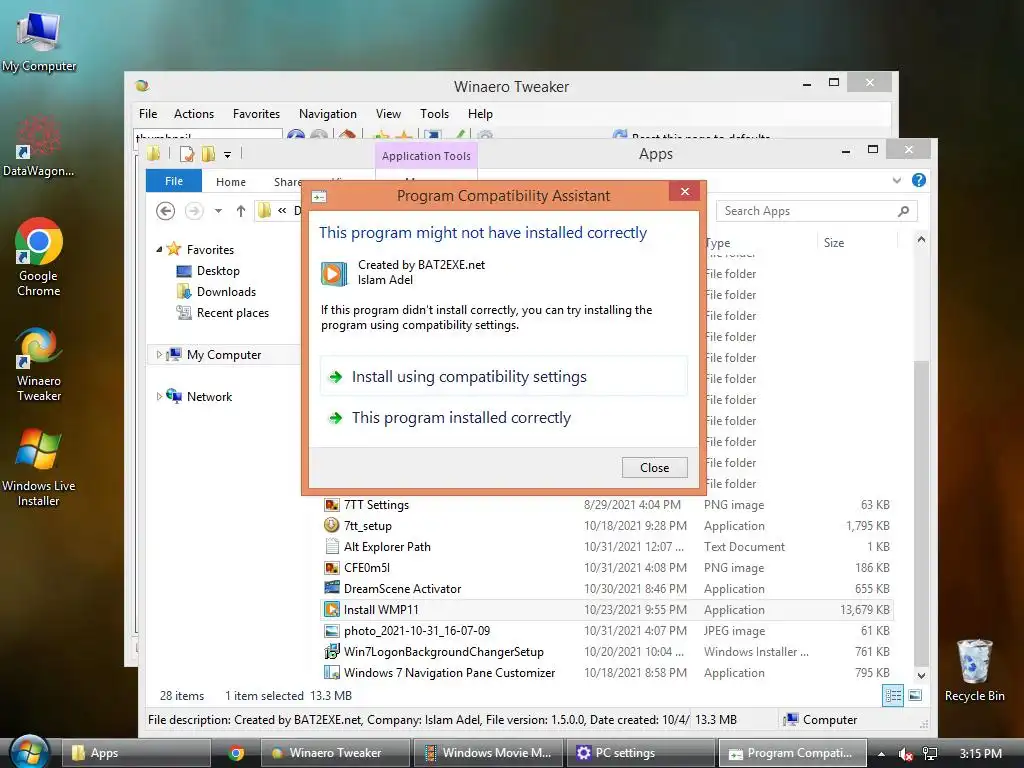Expand the Network tree node
The width and height of the screenshot is (1024, 768).
(159, 396)
